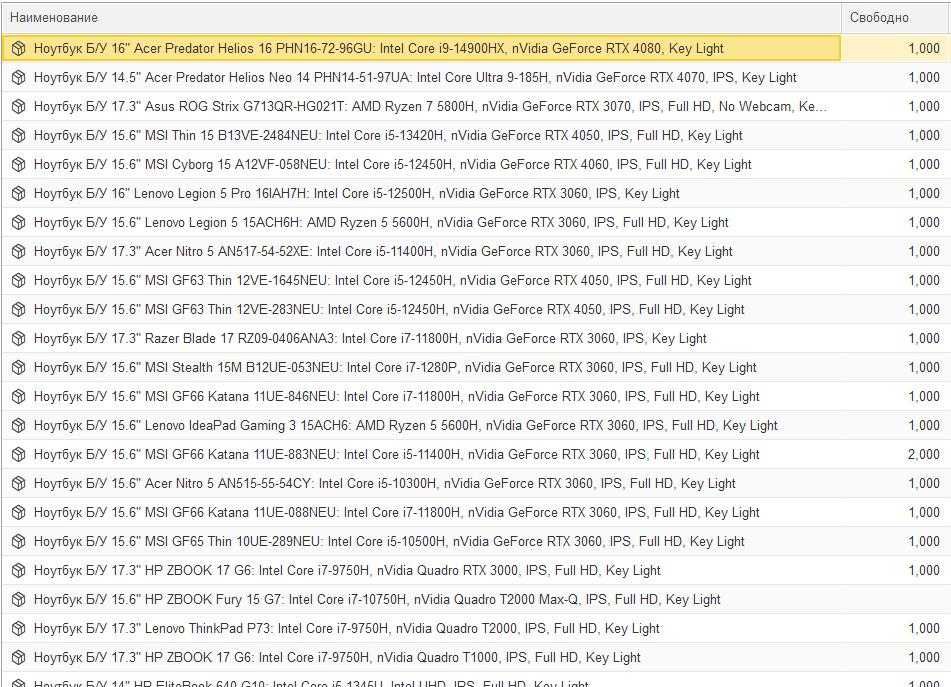Select the MSI GF66 Katana 11UE-883NEU name
This screenshot has height=687, width=951.
(x=397, y=455)
